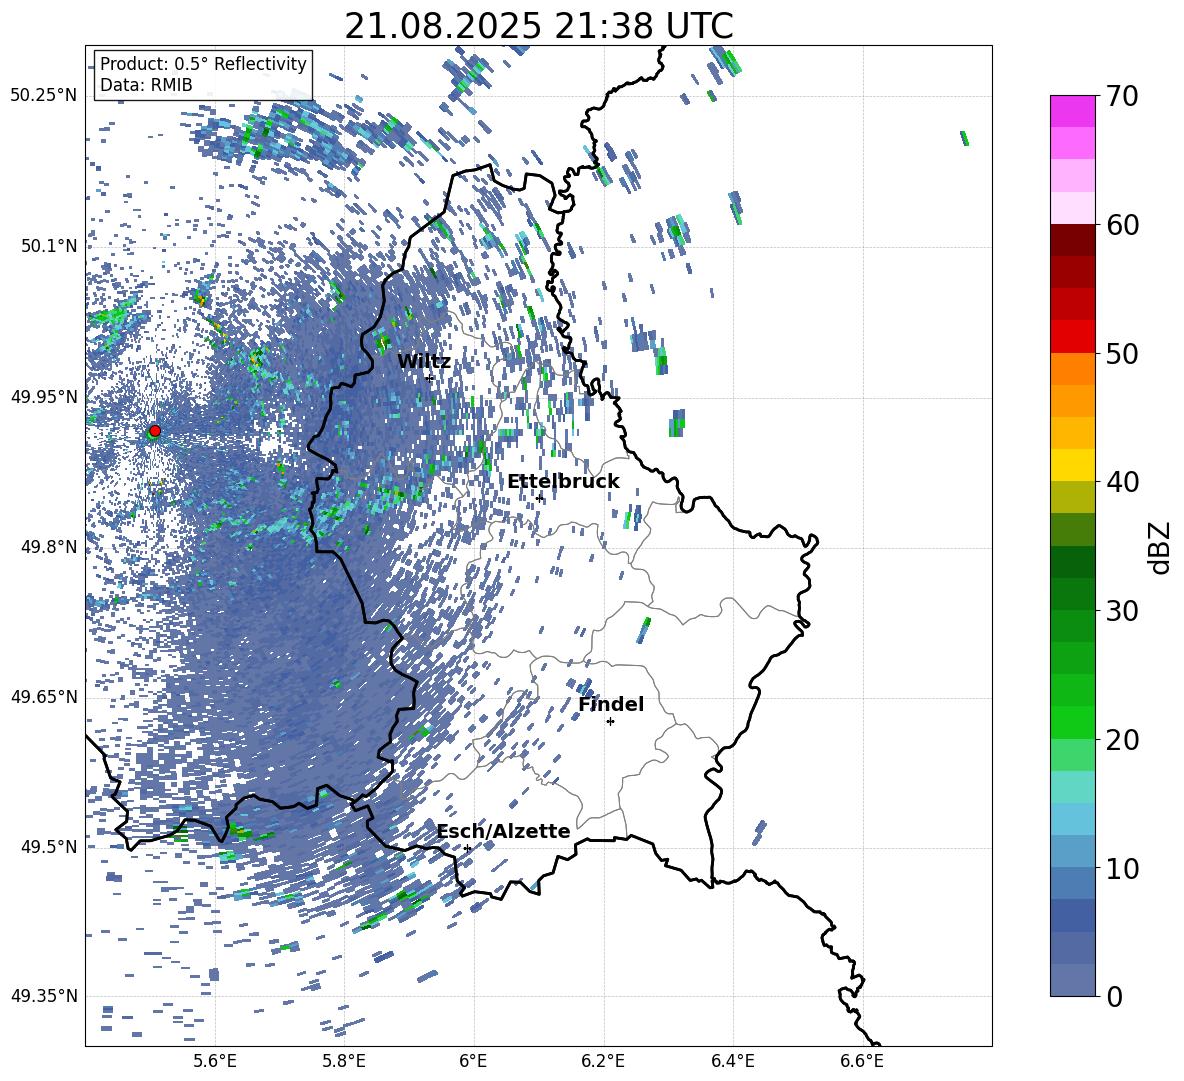Click the dBZ colorbar axis label
Viewport: 1184px width, 1081px height.
pyautogui.click(x=1161, y=547)
